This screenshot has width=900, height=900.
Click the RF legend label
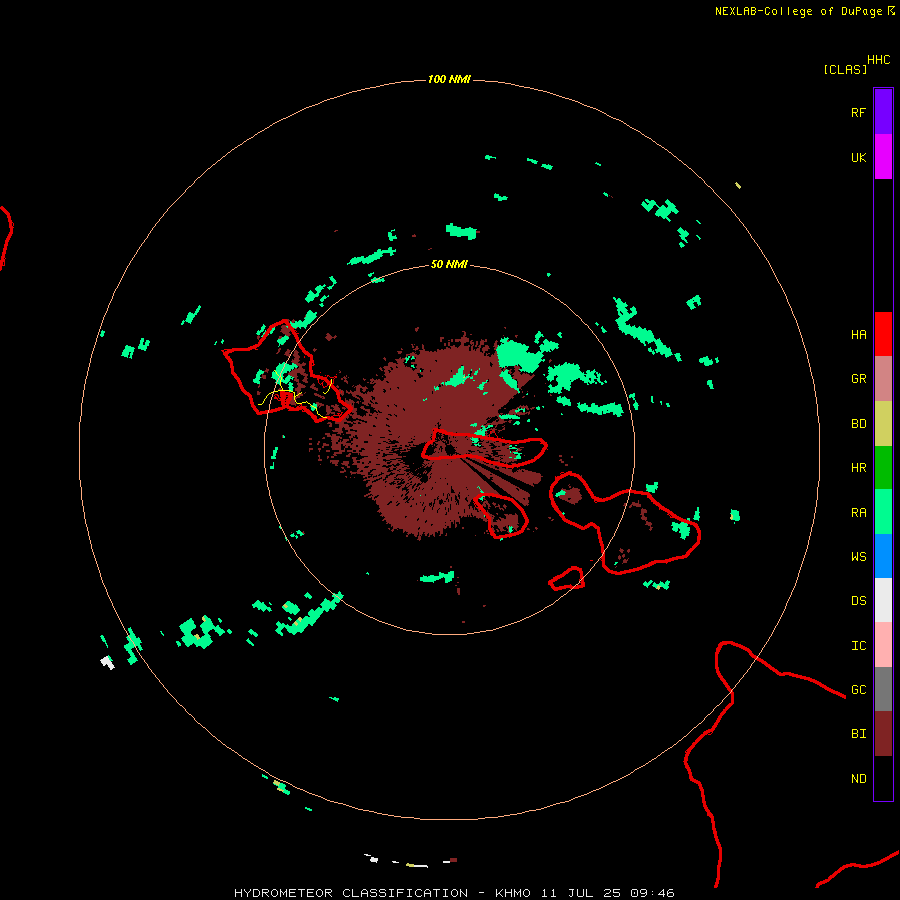tap(858, 113)
